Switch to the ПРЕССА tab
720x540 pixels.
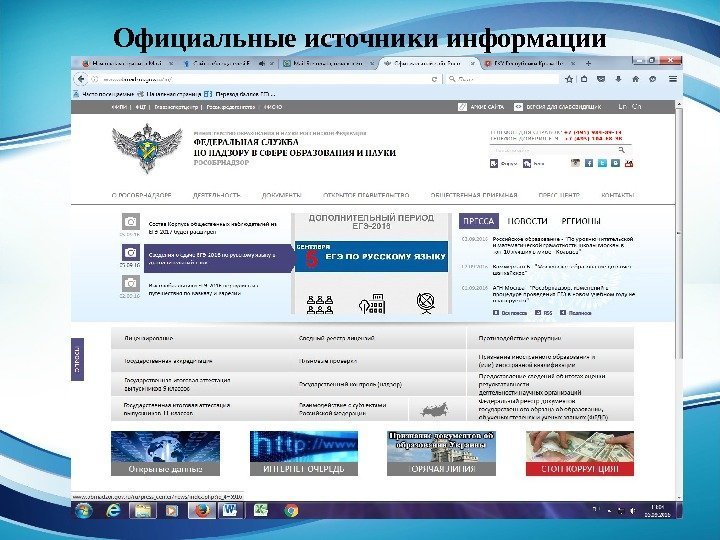pyautogui.click(x=478, y=221)
